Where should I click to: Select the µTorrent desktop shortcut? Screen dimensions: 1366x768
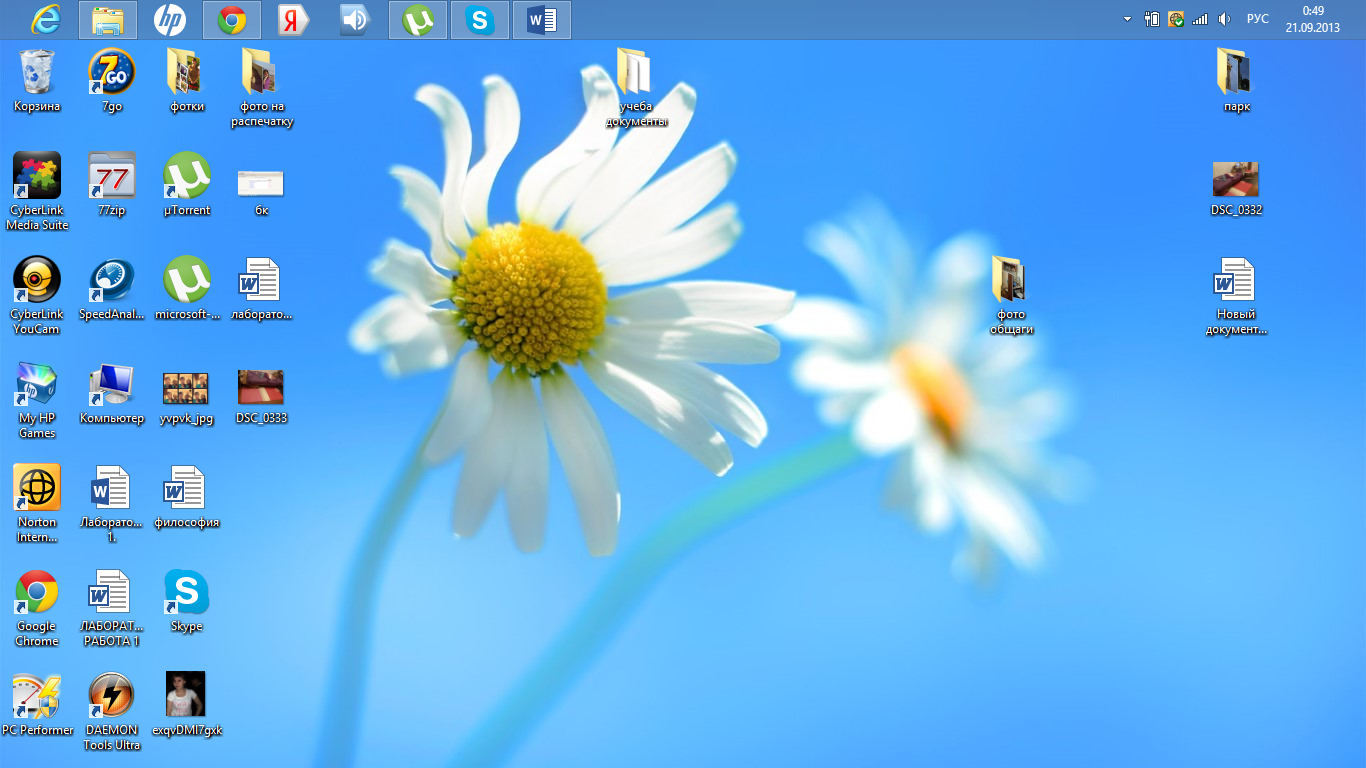coord(187,185)
